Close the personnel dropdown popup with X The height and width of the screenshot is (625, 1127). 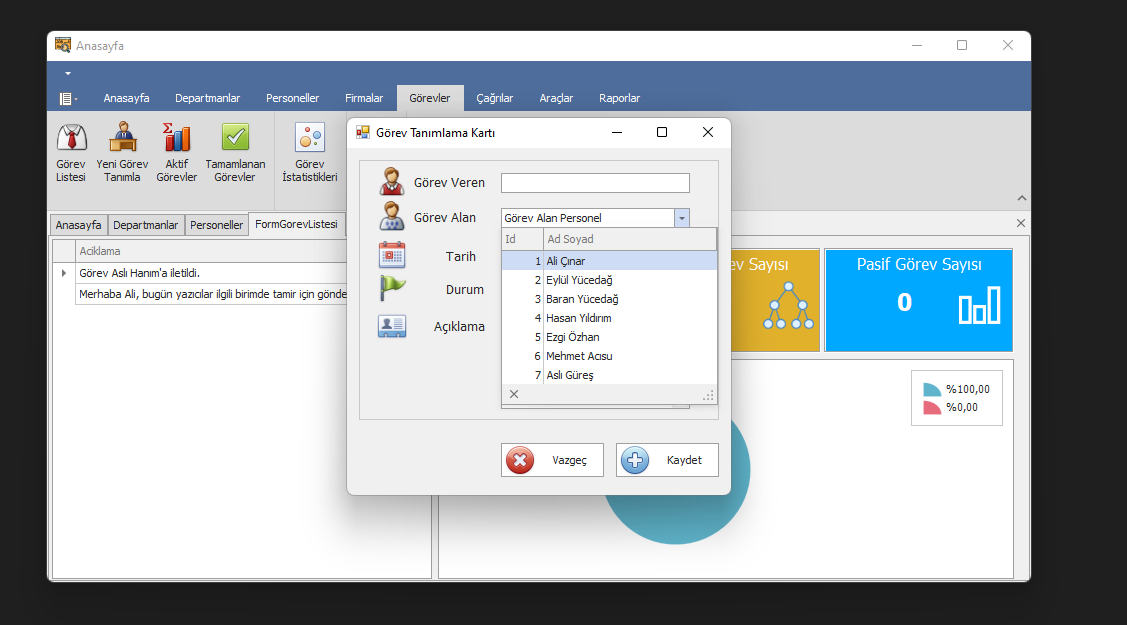pyautogui.click(x=514, y=394)
